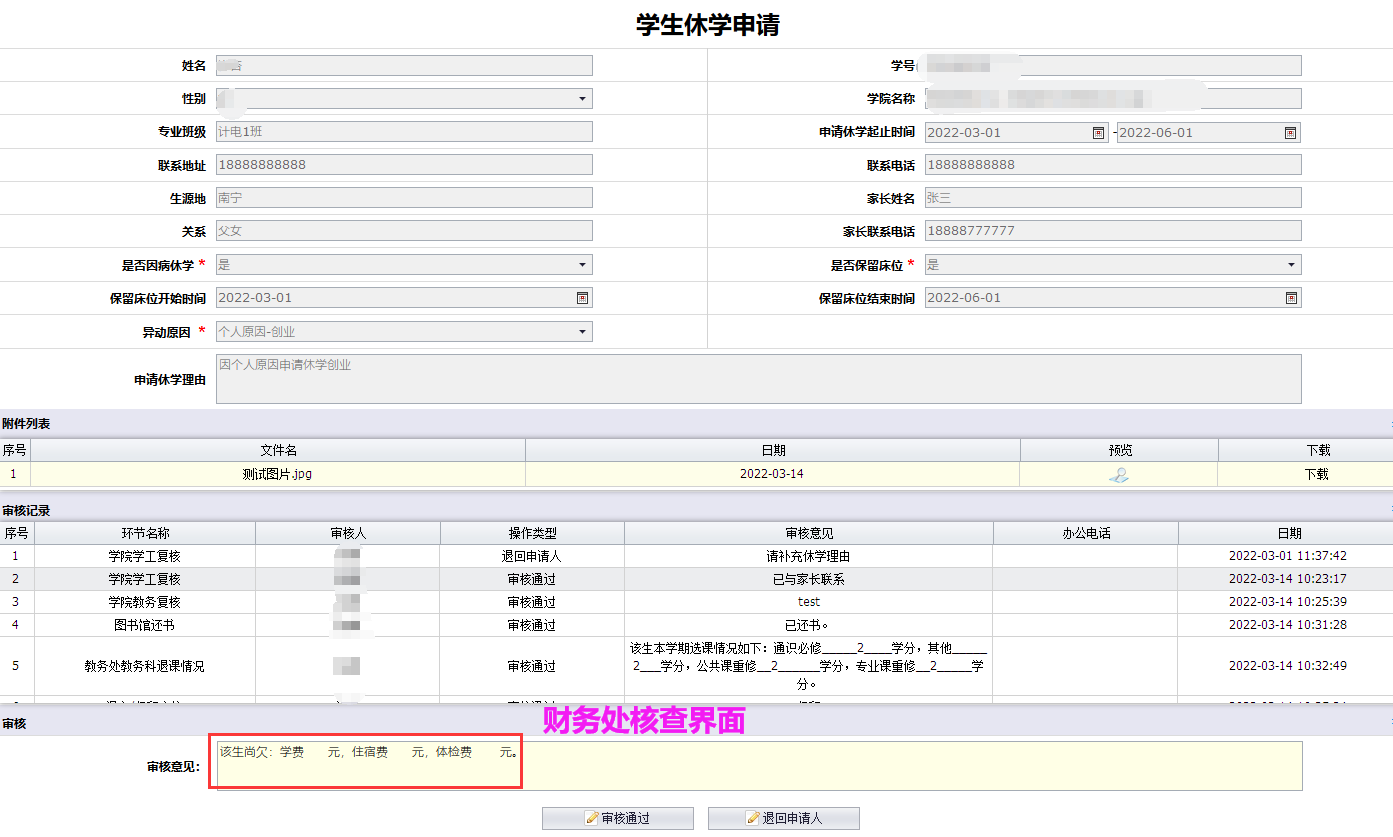1393x837 pixels.
Task: Select the 教务处教务科退课情况 record row
Action: click(145, 666)
